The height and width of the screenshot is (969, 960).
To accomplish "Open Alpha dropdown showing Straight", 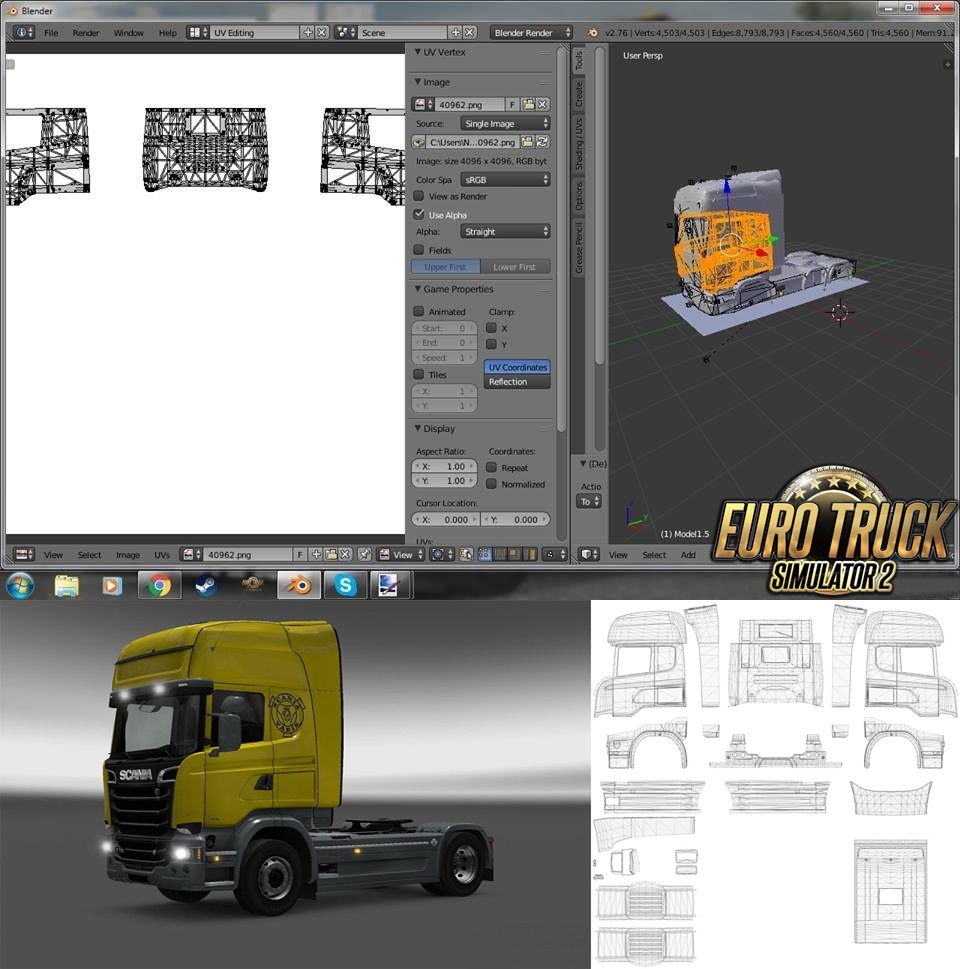I will [x=505, y=231].
